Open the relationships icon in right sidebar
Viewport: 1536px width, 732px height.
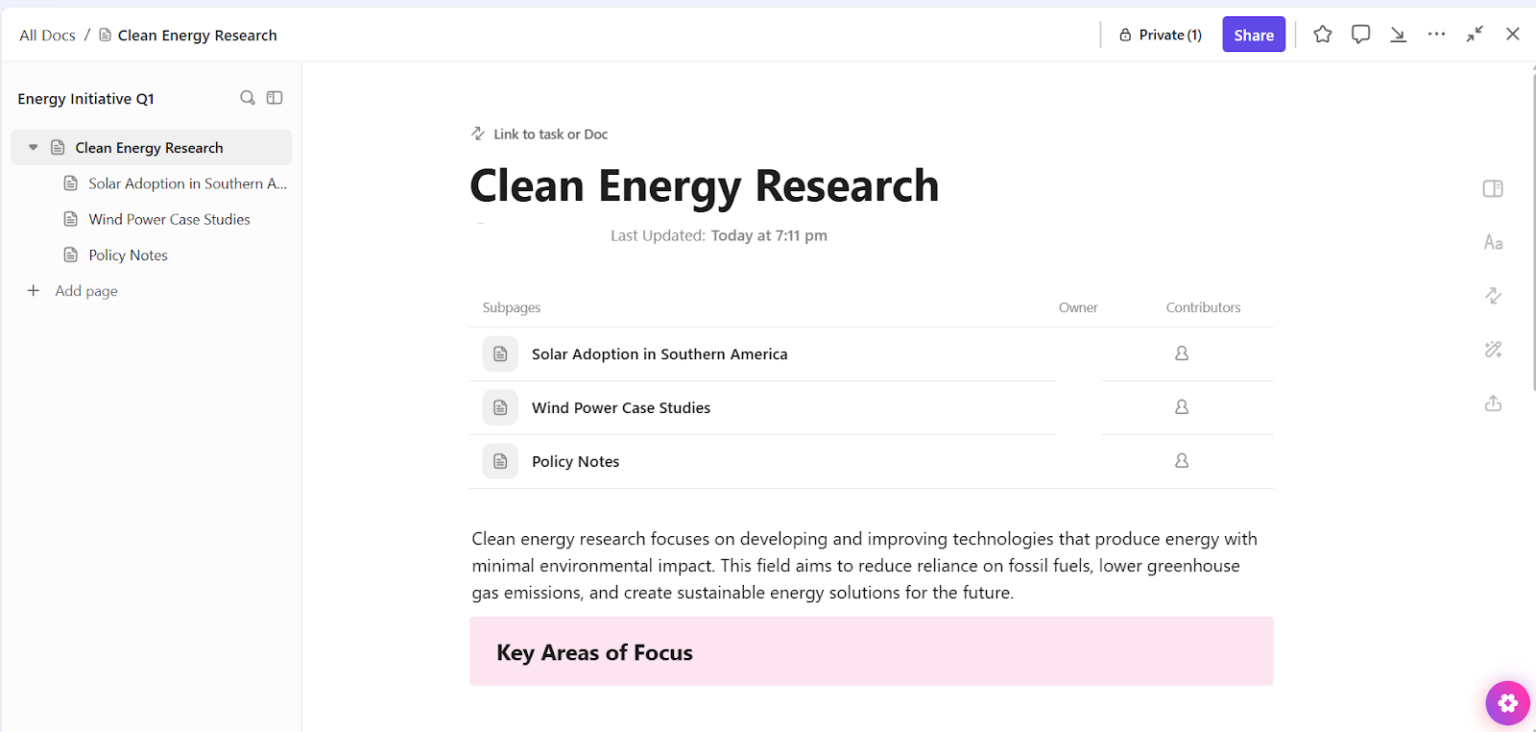(x=1493, y=296)
